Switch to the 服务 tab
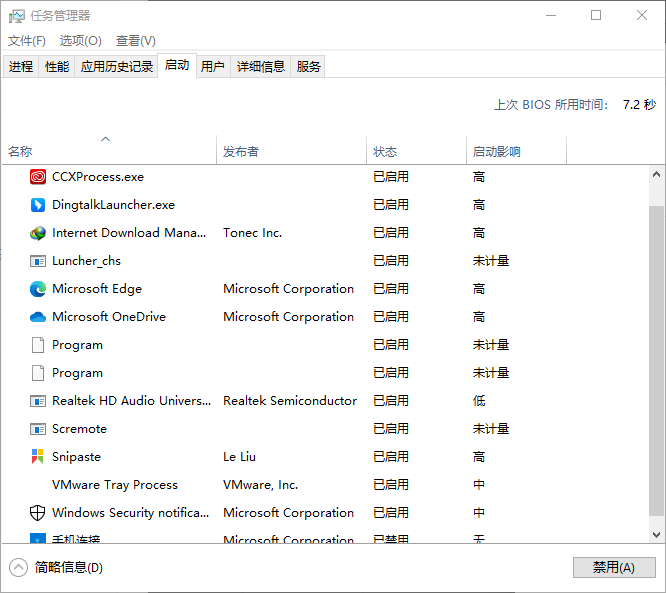This screenshot has height=593, width=666. tap(308, 66)
